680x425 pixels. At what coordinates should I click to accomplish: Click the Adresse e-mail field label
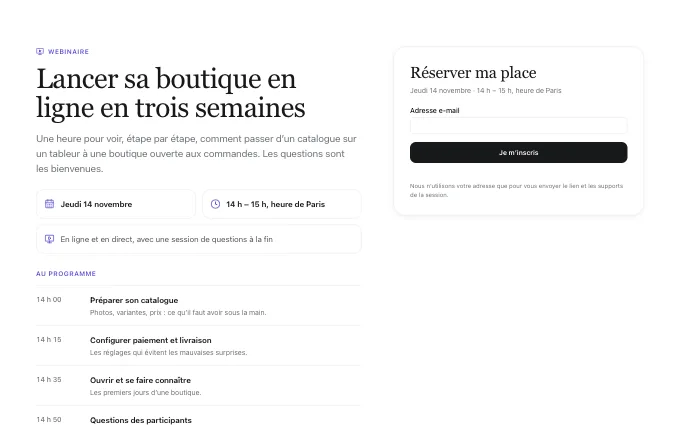pyautogui.click(x=435, y=111)
